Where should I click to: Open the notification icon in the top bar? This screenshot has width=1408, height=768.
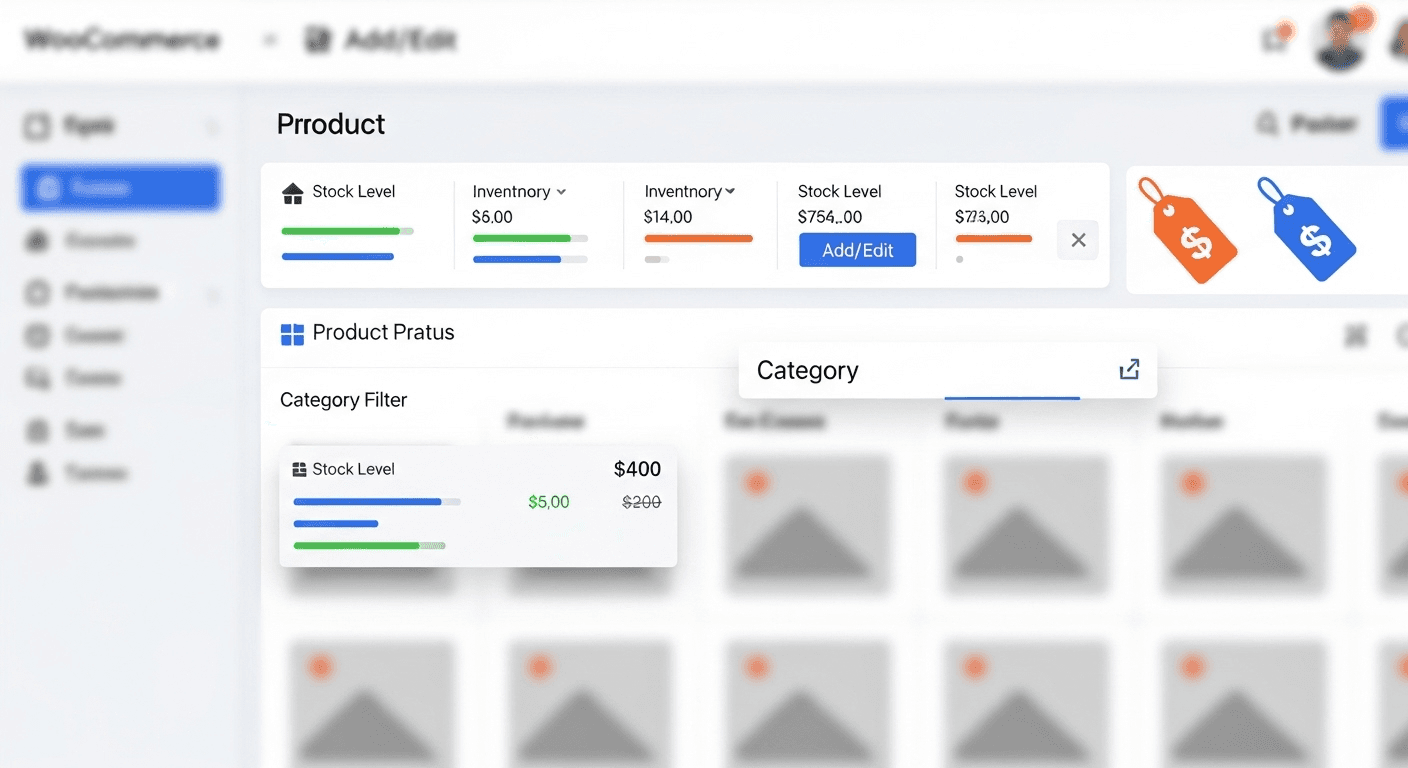[1275, 39]
